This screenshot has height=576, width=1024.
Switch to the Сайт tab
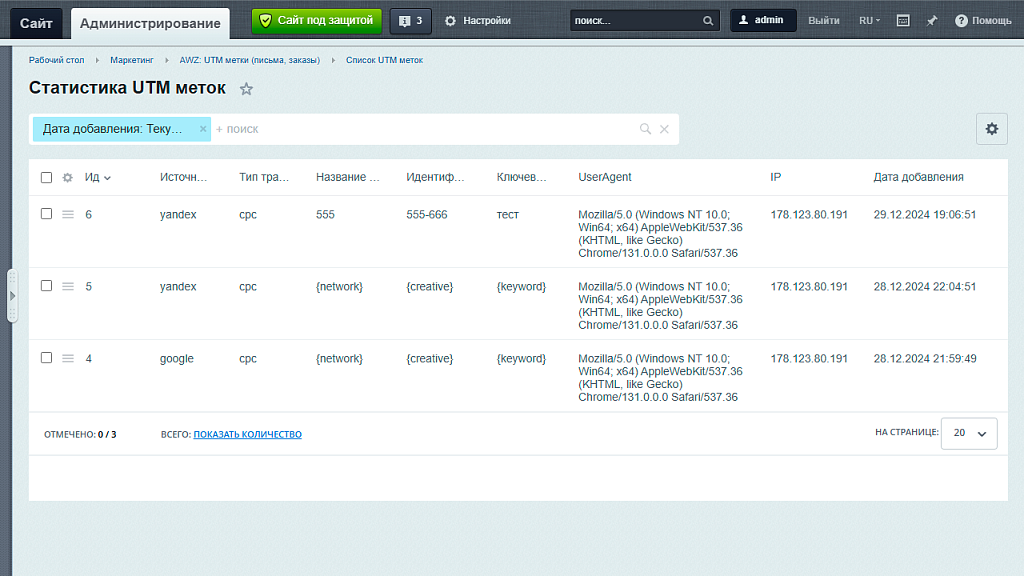[37, 23]
